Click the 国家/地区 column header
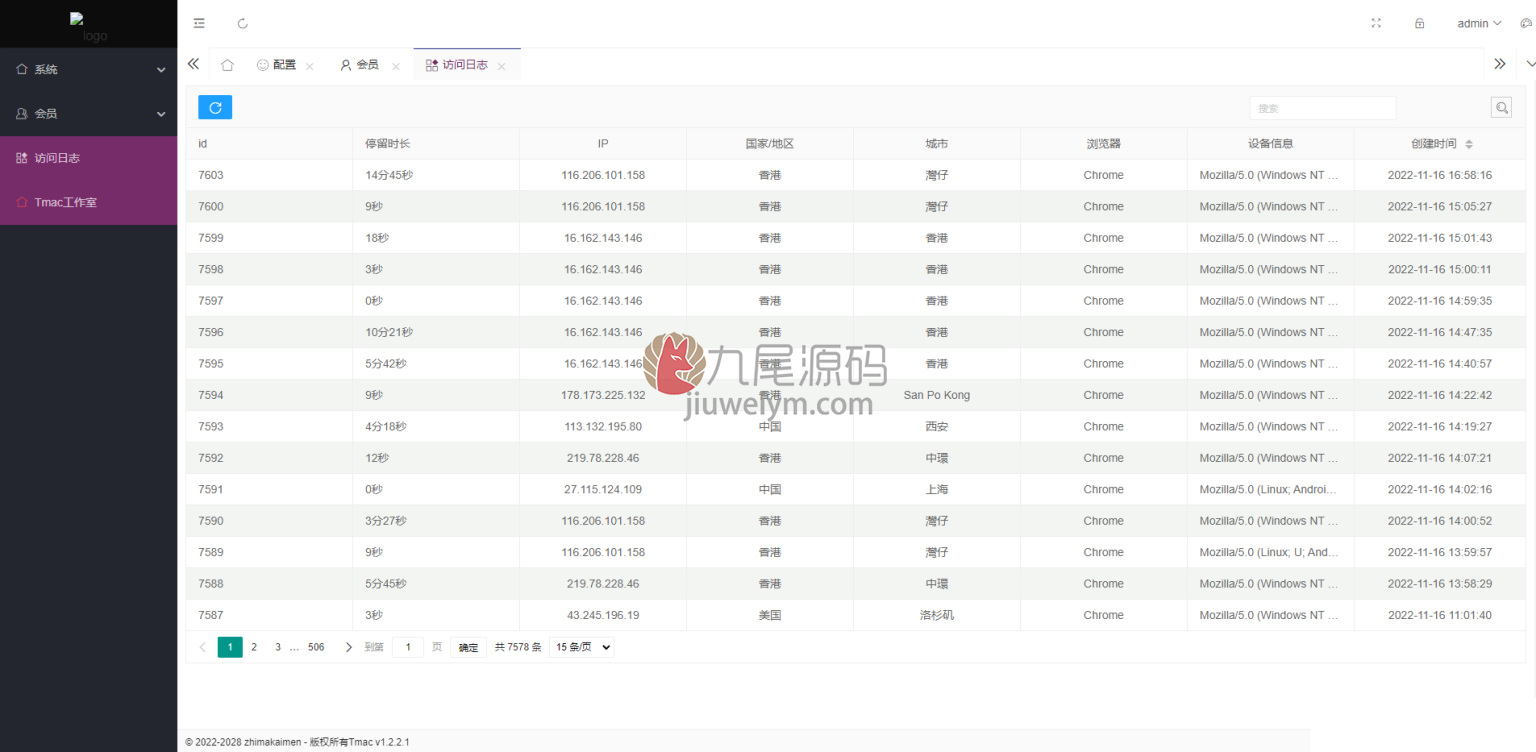This screenshot has width=1536, height=752. 770,144
